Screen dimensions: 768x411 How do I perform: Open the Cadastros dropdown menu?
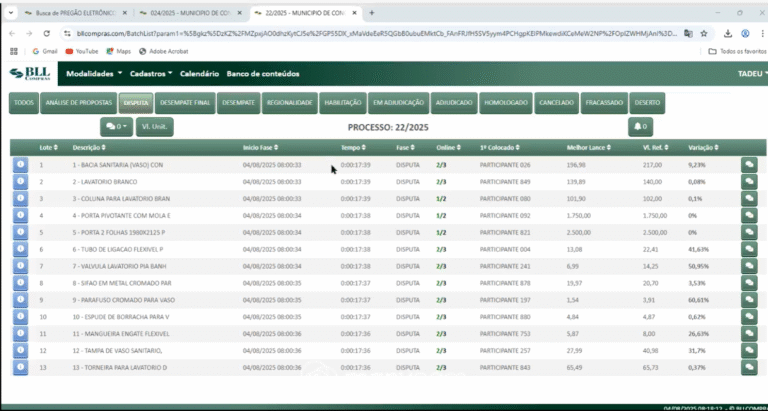pyautogui.click(x=151, y=74)
